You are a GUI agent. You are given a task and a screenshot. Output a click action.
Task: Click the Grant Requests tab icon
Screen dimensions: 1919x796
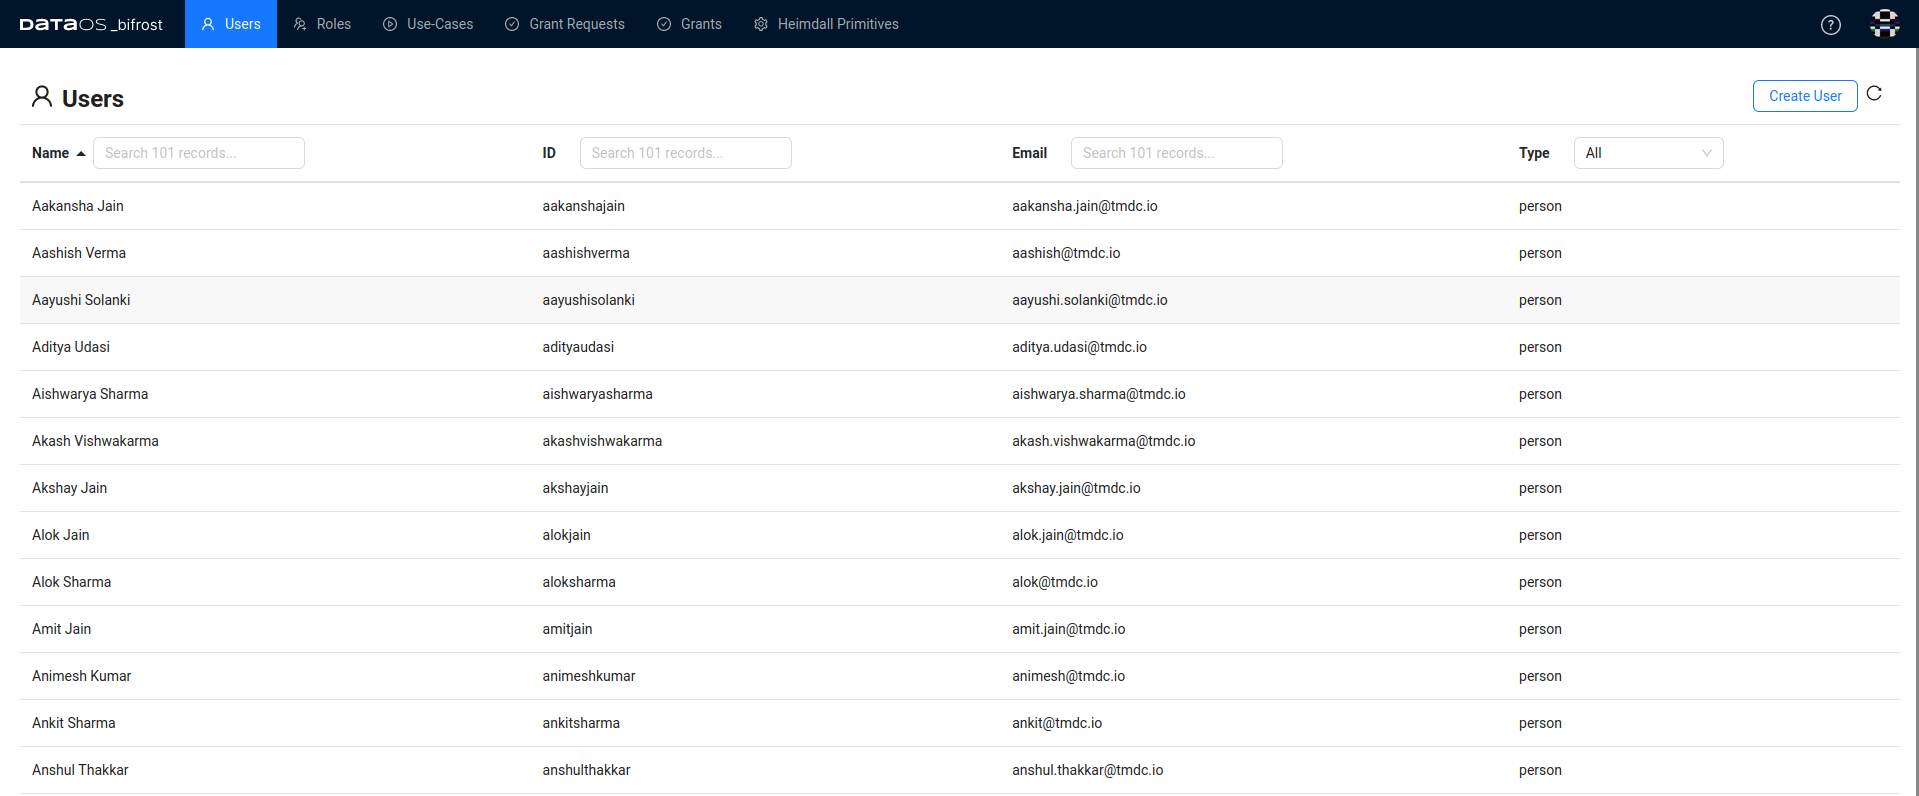tap(512, 24)
